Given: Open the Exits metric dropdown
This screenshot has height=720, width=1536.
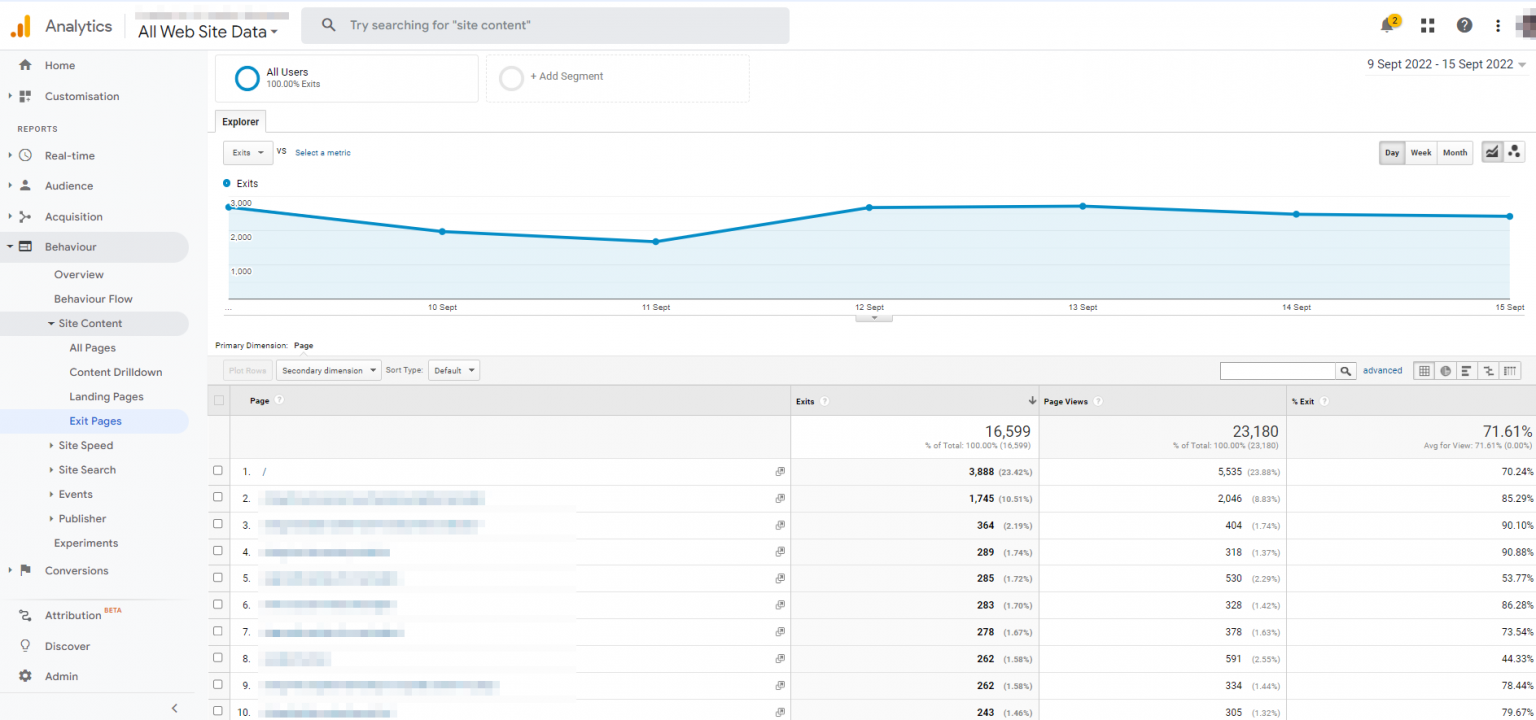Looking at the screenshot, I should pyautogui.click(x=248, y=152).
